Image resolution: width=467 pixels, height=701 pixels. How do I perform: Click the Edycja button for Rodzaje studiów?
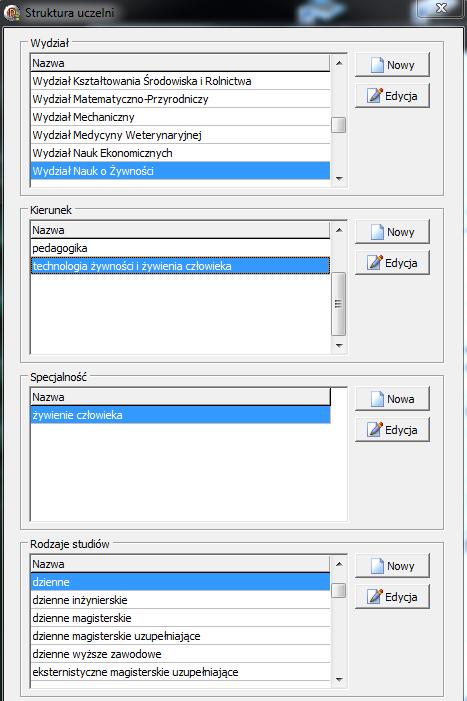click(392, 597)
